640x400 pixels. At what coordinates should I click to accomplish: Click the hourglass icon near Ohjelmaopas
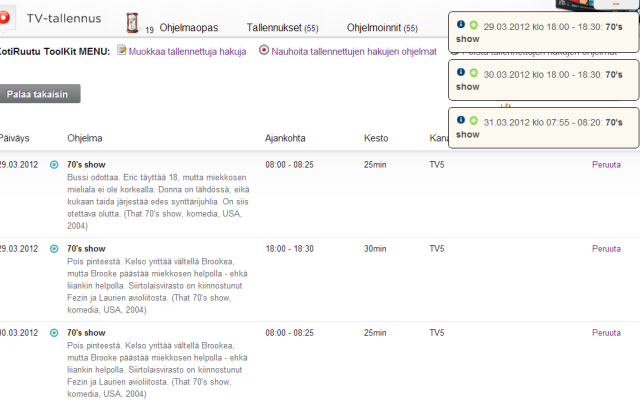tap(132, 23)
